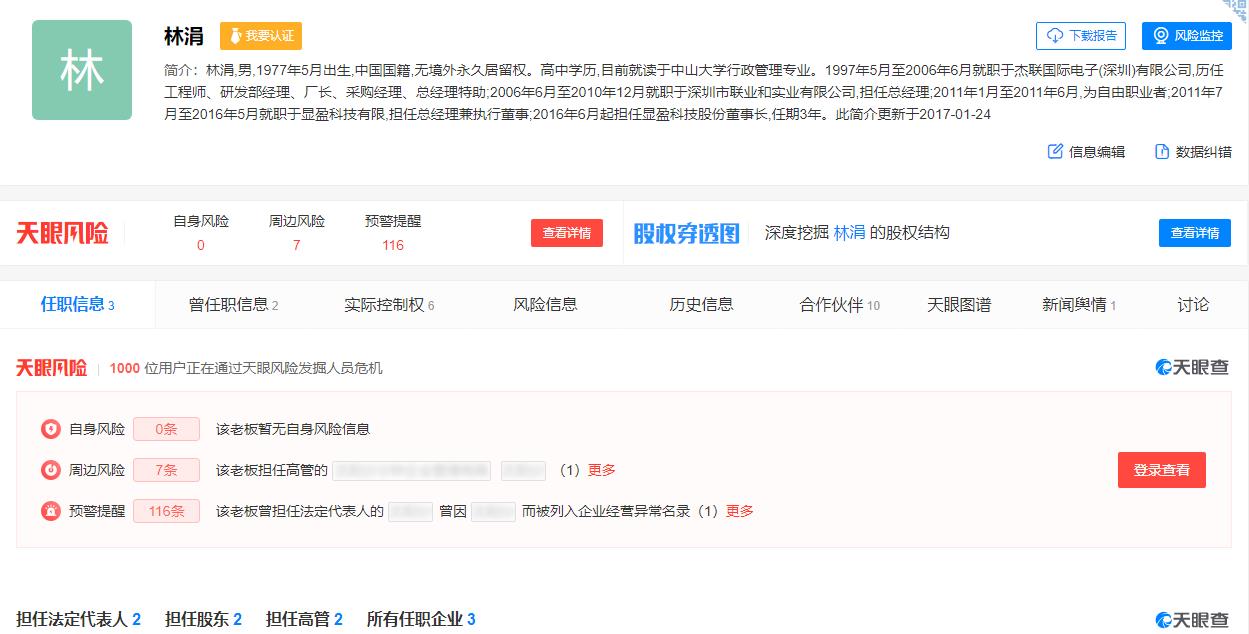The height and width of the screenshot is (634, 1249).
Task: Select the 担任股东 2 filter
Action: pos(203,620)
